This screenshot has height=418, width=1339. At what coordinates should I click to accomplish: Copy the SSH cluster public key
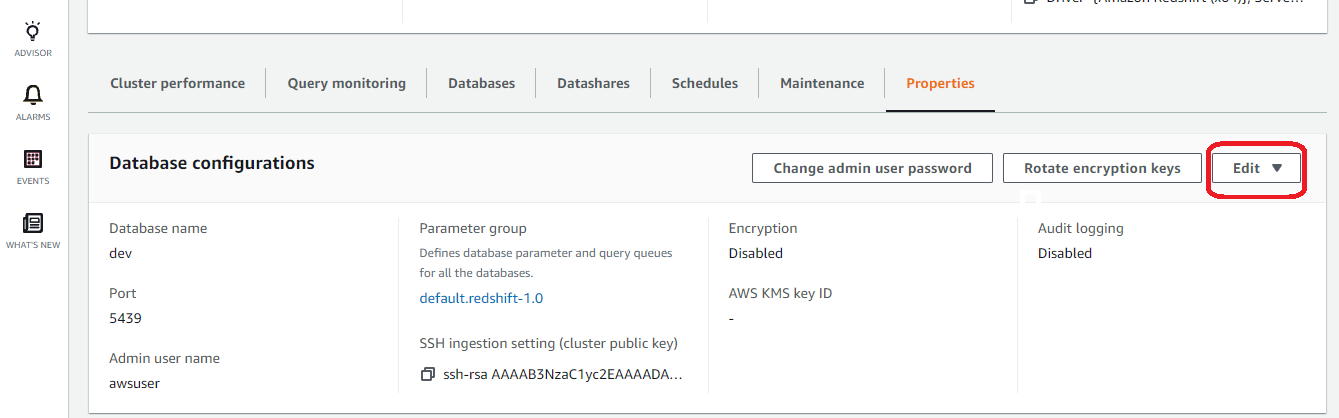[x=428, y=374]
